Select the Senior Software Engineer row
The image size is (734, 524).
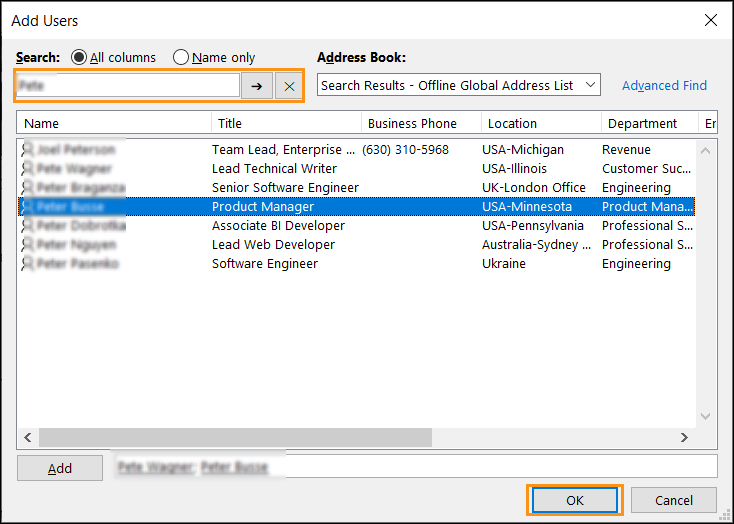pos(356,188)
